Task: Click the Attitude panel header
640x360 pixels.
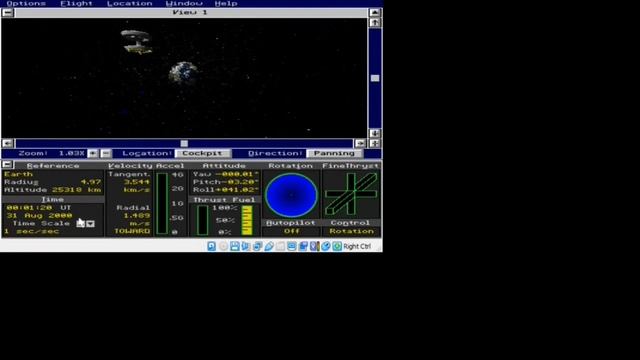Action: coord(224,166)
